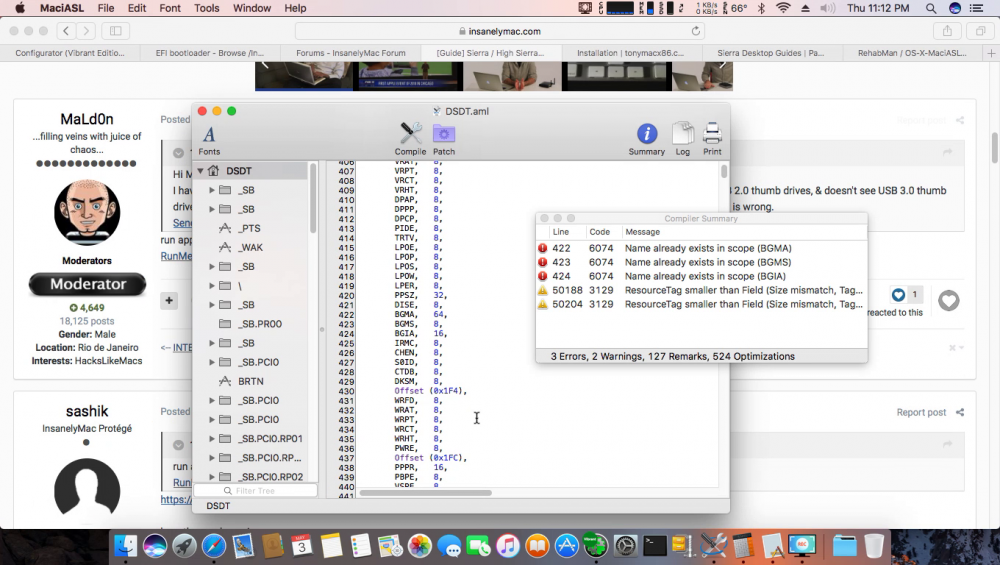Viewport: 1000px width, 565px height.
Task: Open the Window menu
Action: 252,8
